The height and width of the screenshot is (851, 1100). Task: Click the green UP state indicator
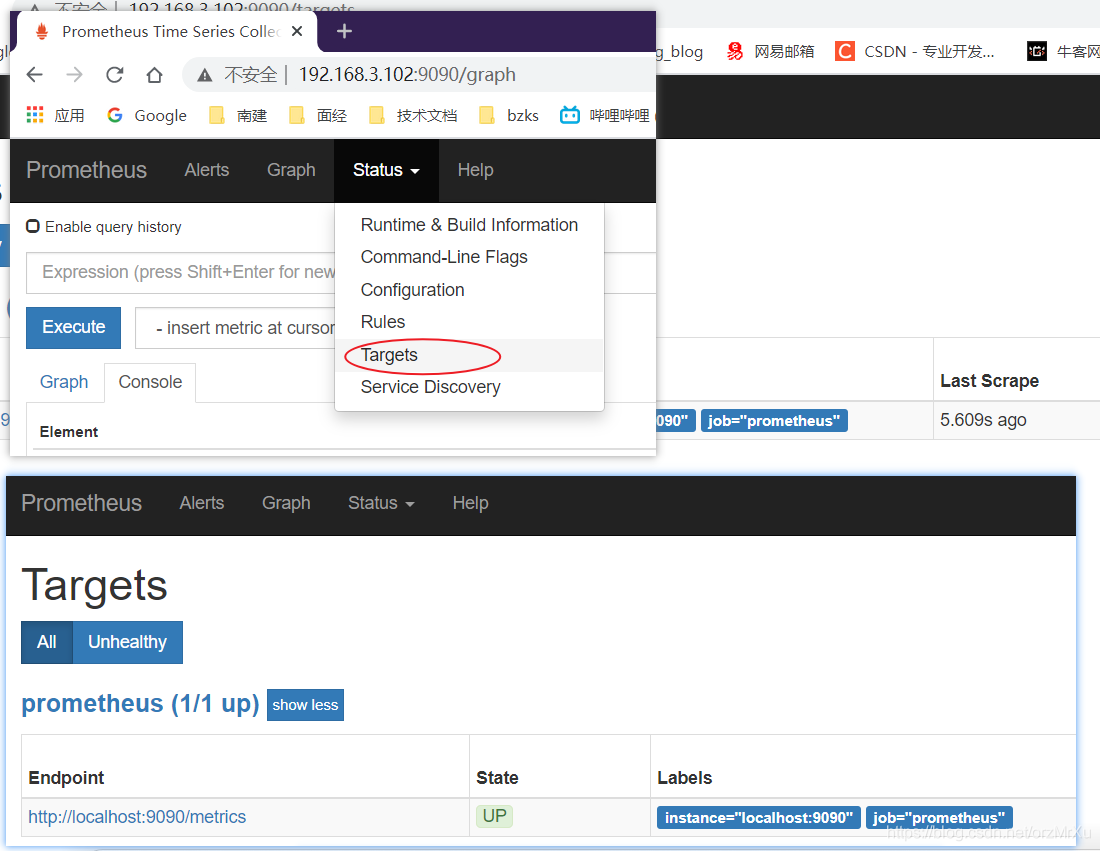pos(494,816)
